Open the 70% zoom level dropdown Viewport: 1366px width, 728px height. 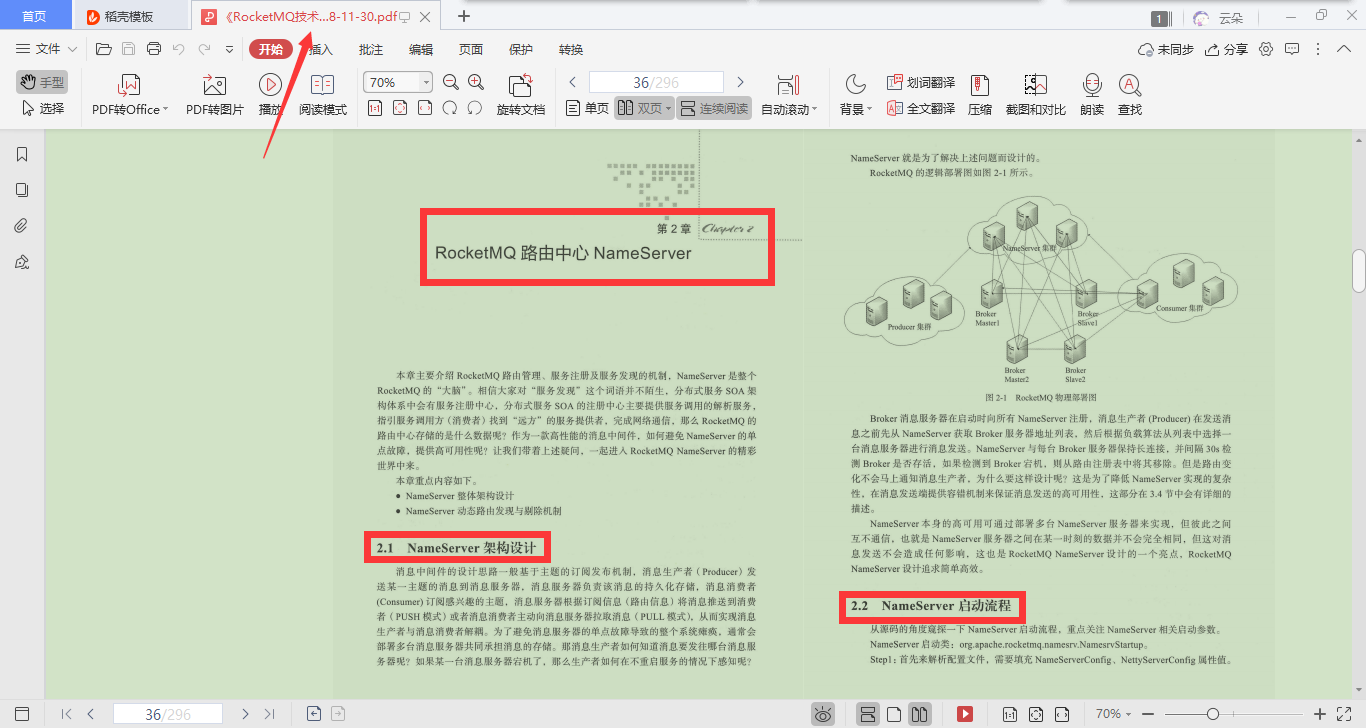tap(427, 82)
